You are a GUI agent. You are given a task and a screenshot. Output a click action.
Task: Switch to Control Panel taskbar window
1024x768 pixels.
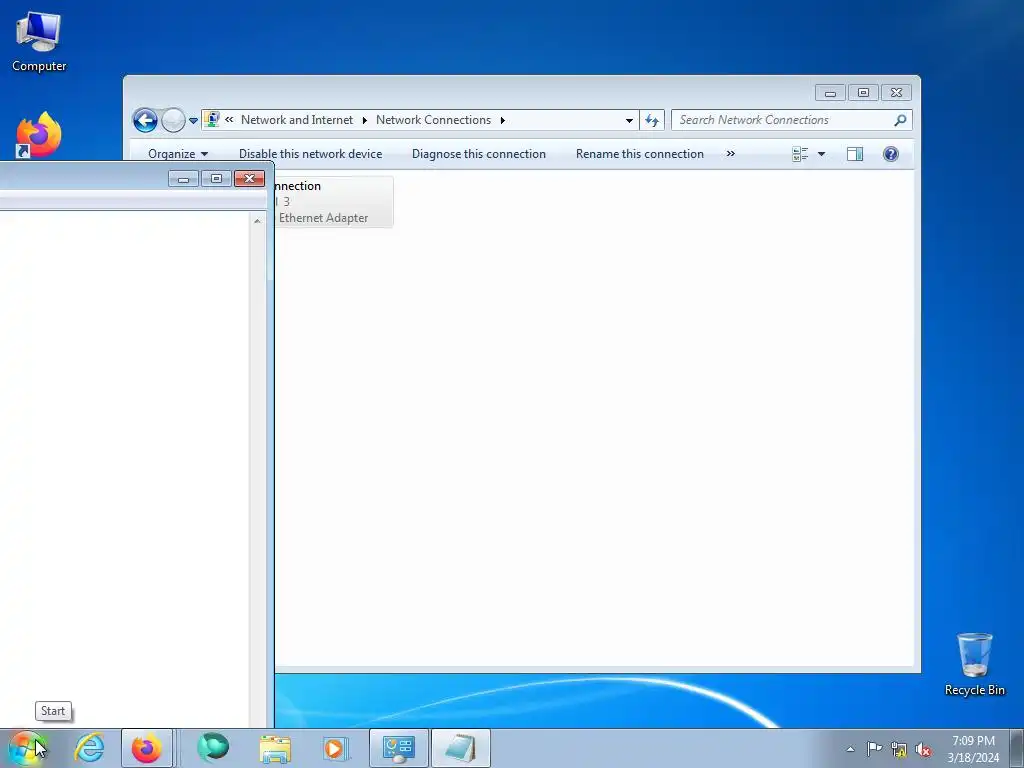click(x=398, y=748)
